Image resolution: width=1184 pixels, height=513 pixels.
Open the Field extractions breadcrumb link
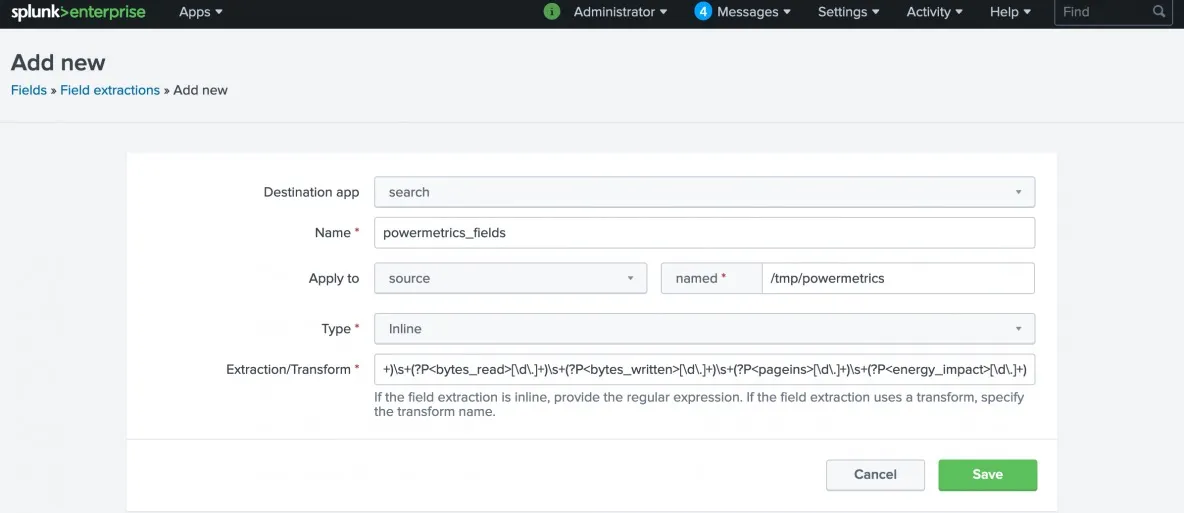pyautogui.click(x=110, y=90)
